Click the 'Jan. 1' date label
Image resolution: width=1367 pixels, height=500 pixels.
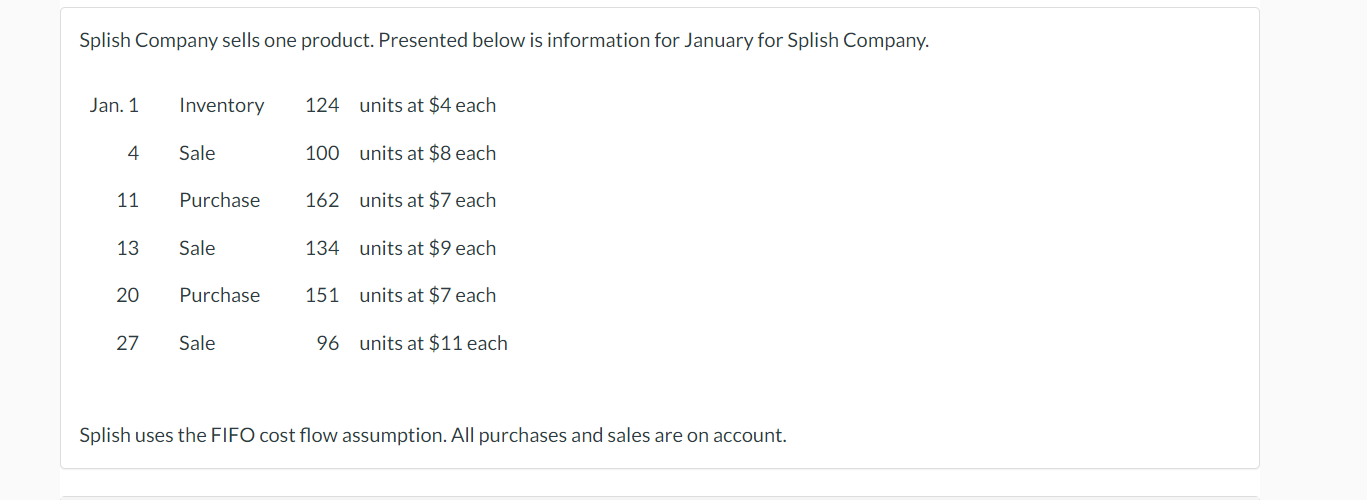(x=114, y=105)
